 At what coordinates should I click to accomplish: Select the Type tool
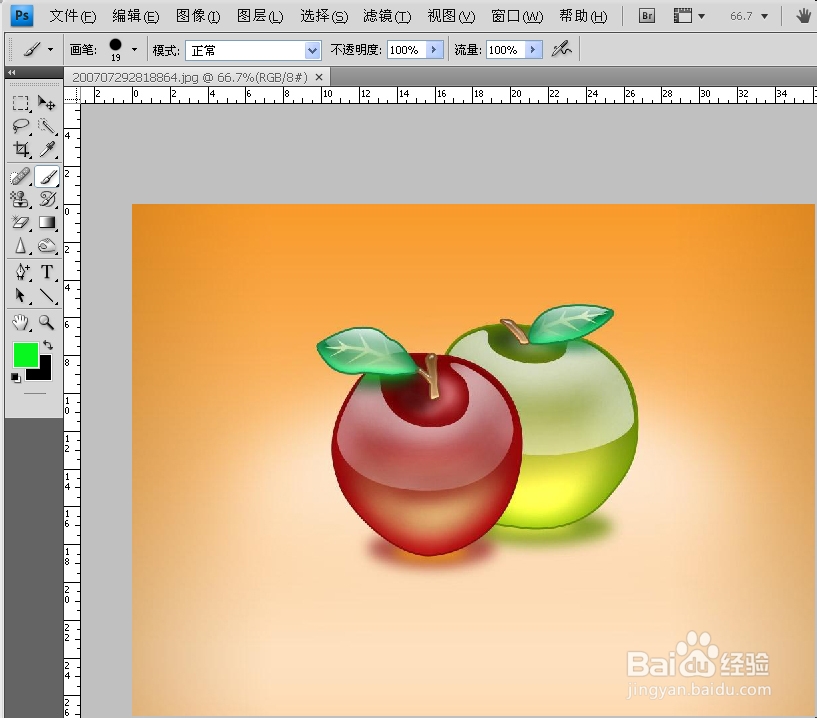click(47, 272)
